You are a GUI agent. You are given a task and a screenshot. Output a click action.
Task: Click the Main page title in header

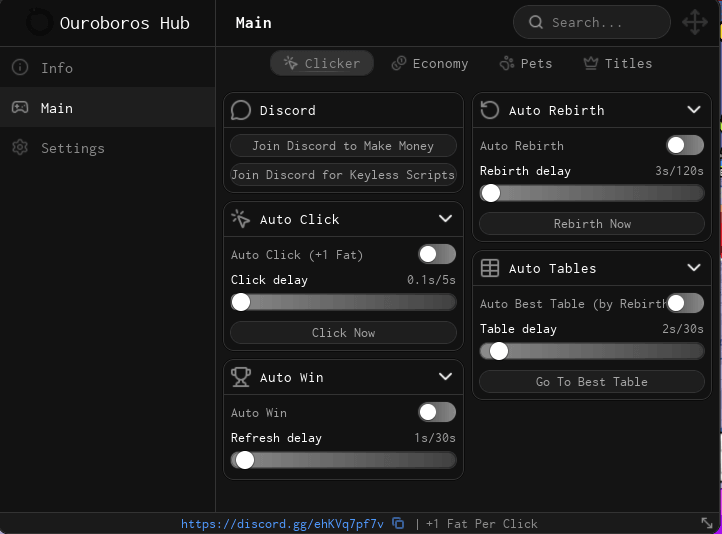coord(253,23)
